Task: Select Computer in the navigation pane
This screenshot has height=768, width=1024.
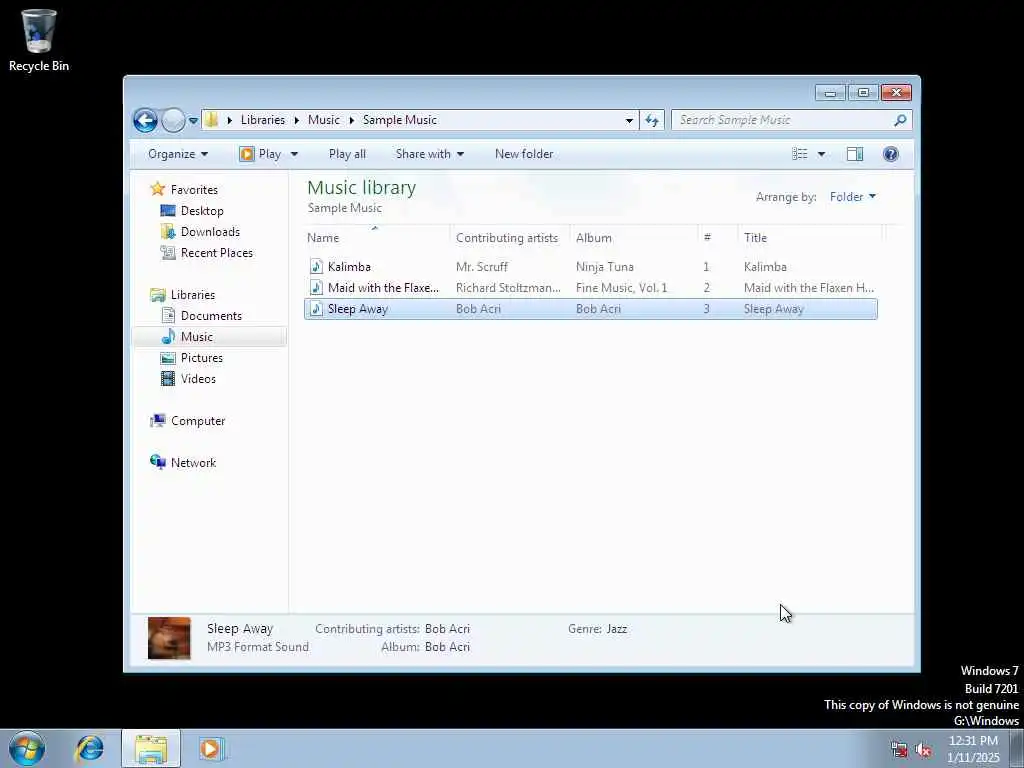Action: [x=198, y=421]
